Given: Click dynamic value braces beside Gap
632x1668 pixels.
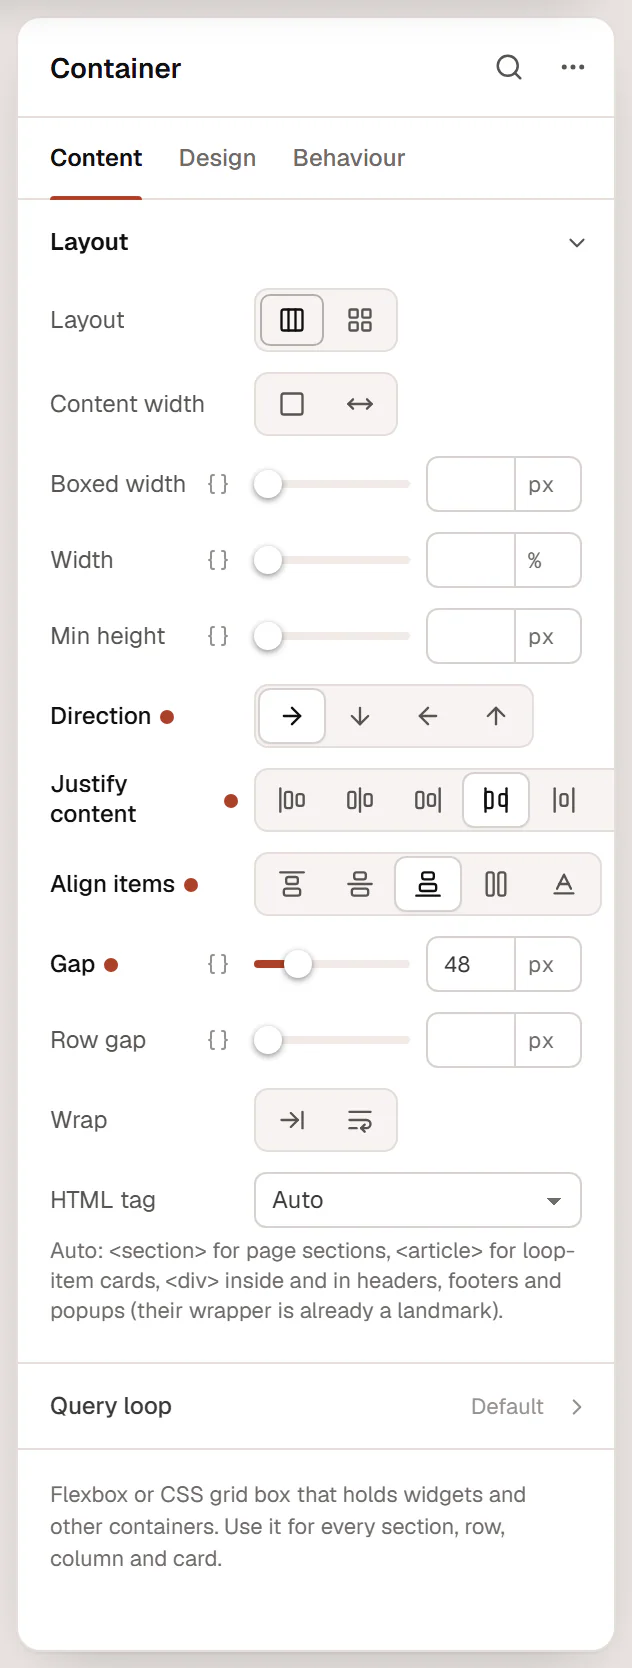Looking at the screenshot, I should 218,964.
